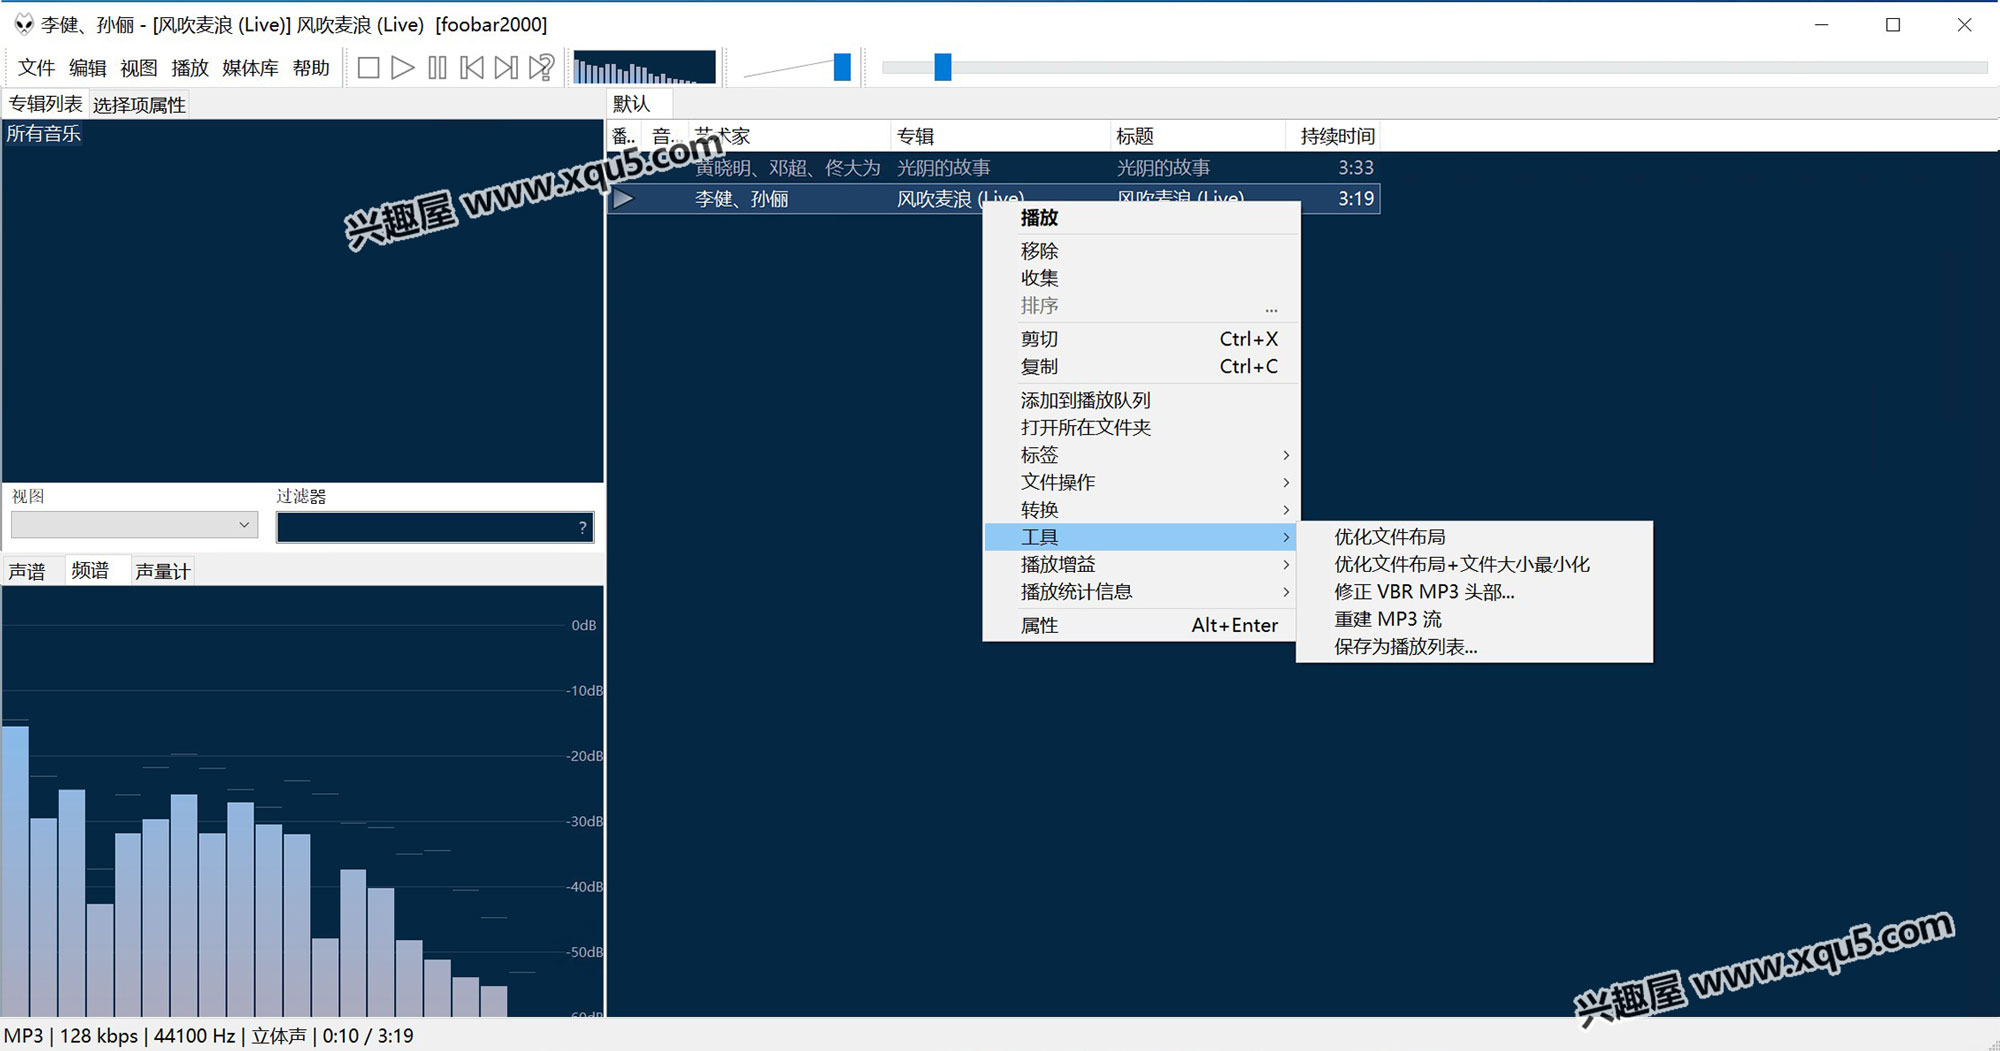Viewport: 2000px width, 1051px height.
Task: Click the 3:33 duration cell
Action: [x=1356, y=168]
